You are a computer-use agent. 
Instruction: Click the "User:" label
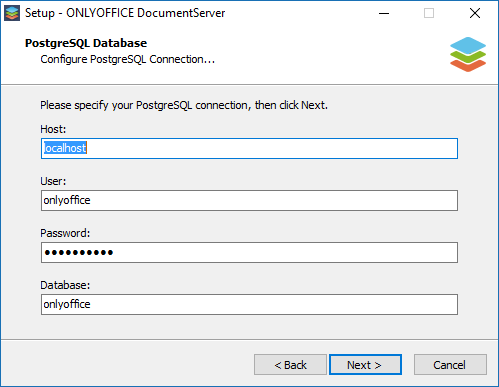53,181
